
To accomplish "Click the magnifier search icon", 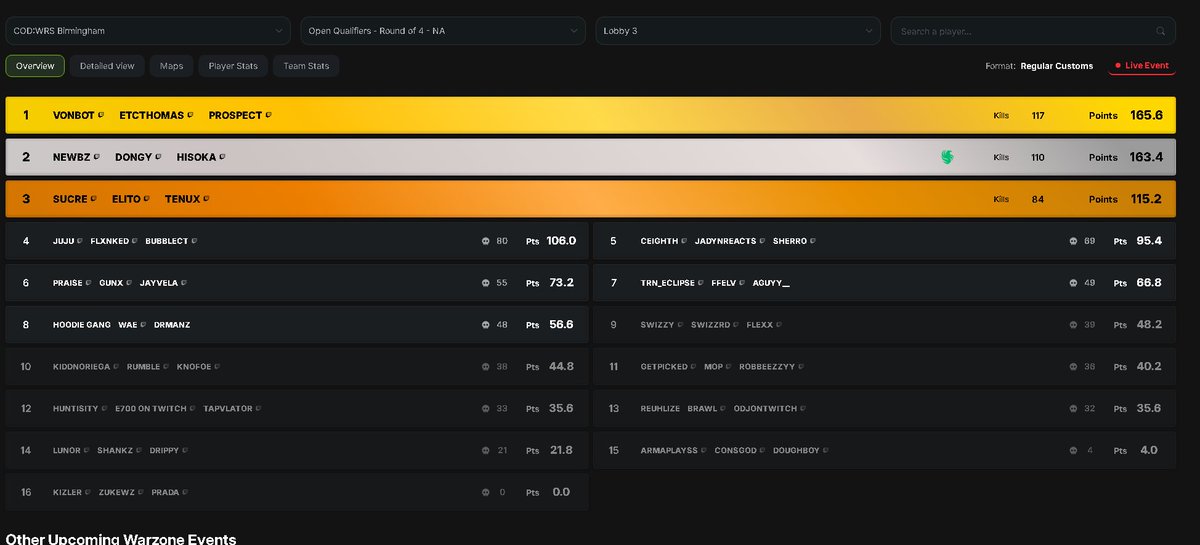I will 1161,31.
